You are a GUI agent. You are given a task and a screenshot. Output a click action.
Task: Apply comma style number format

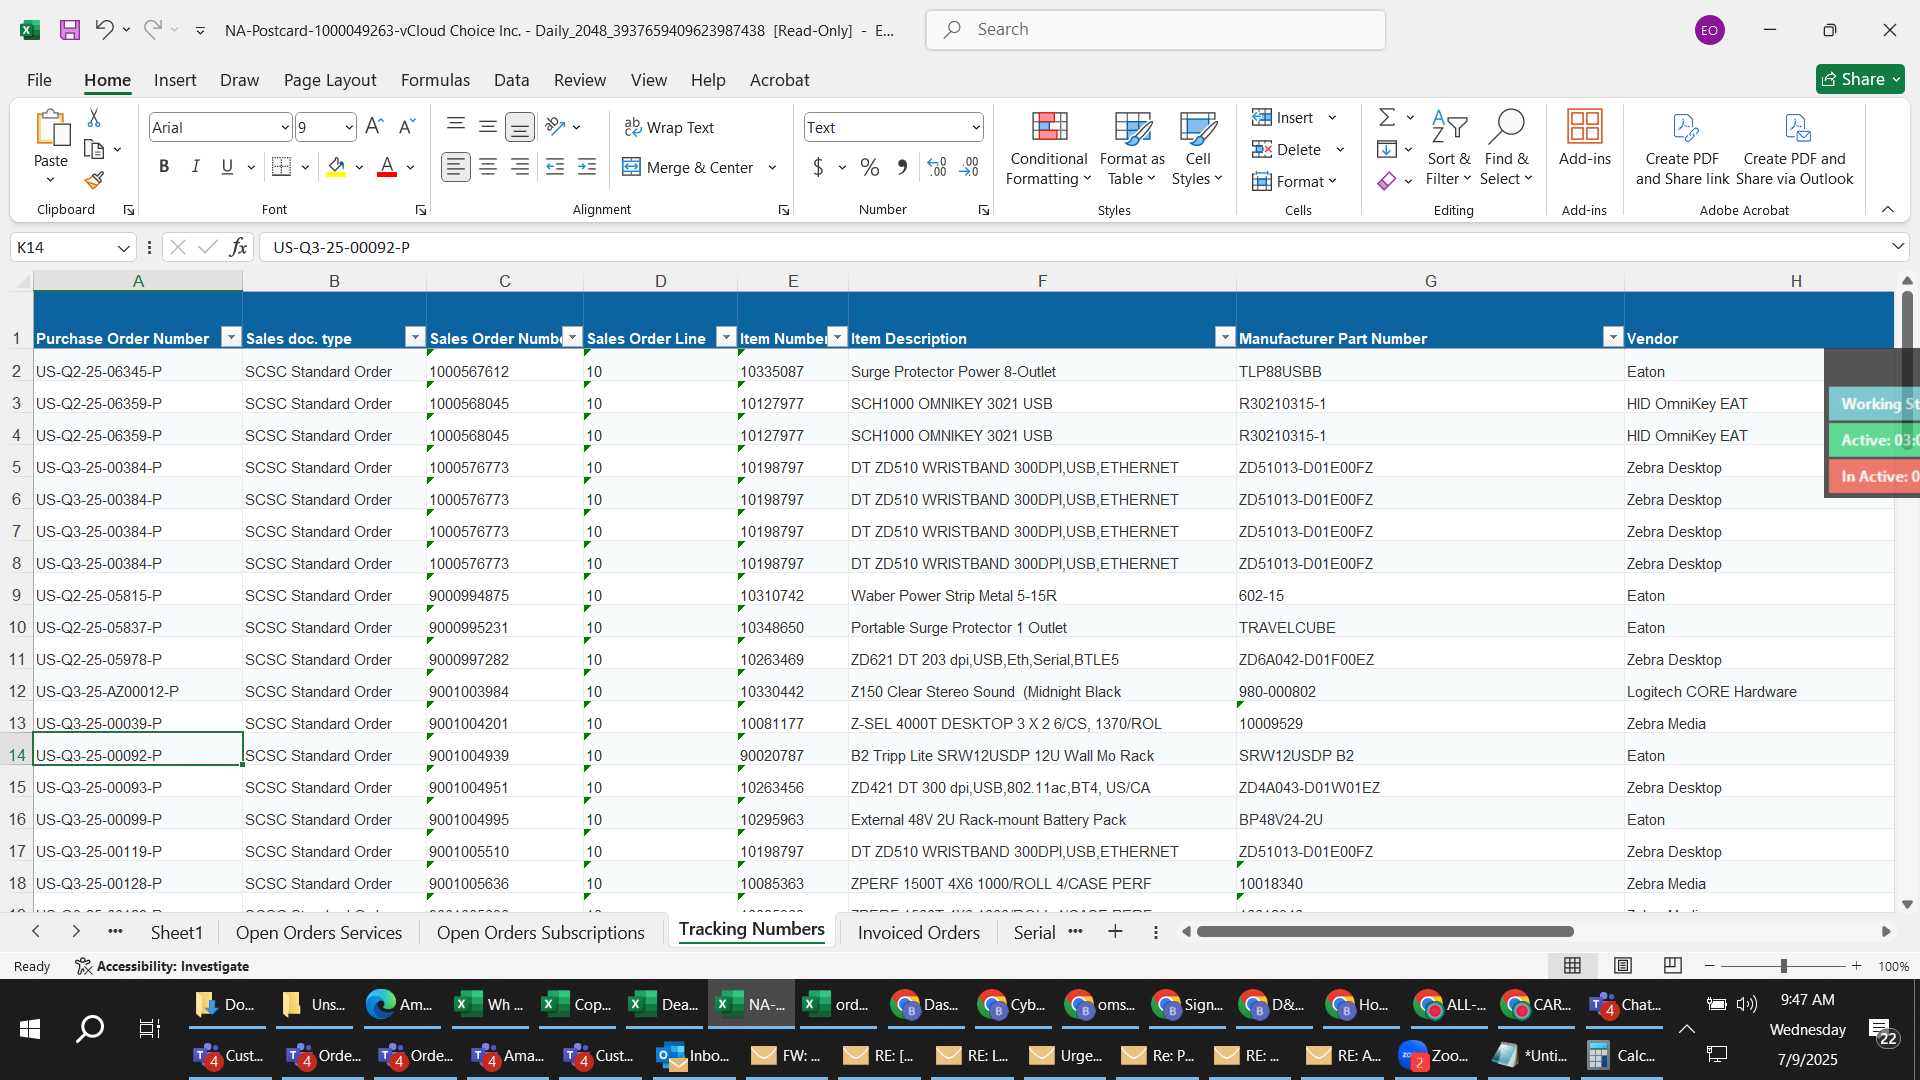[902, 167]
